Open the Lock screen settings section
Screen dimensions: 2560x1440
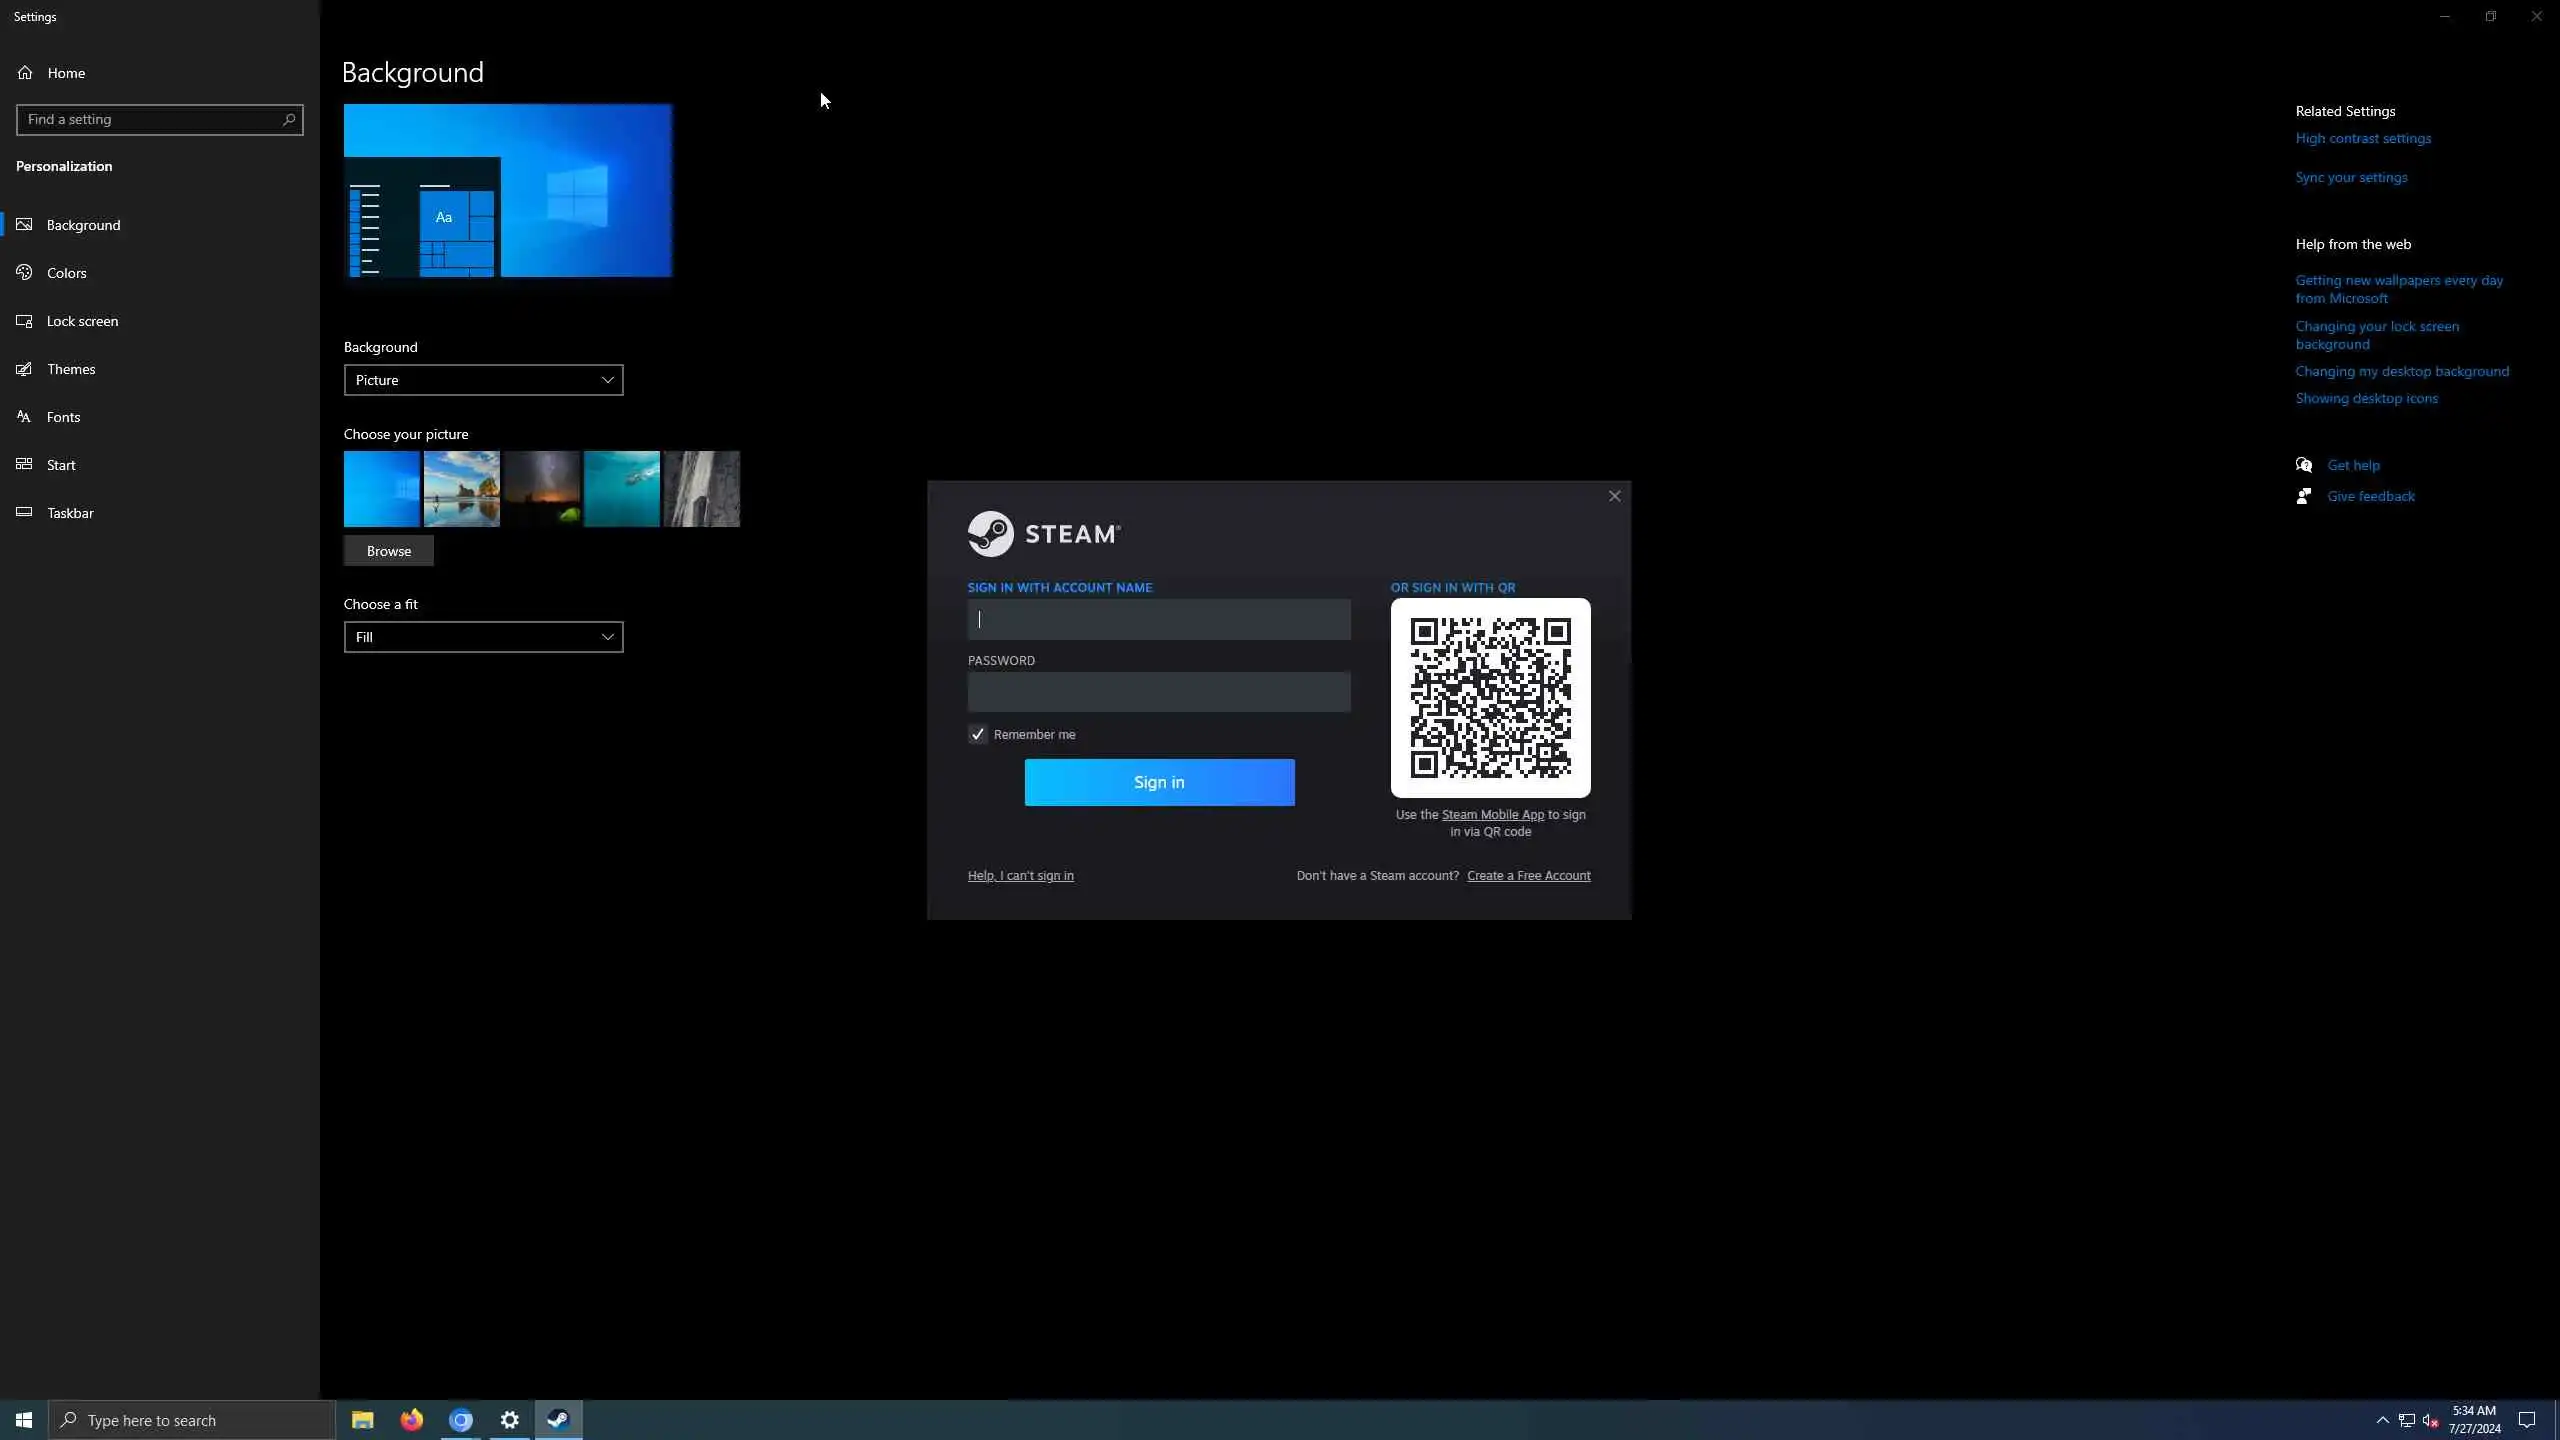[x=82, y=321]
